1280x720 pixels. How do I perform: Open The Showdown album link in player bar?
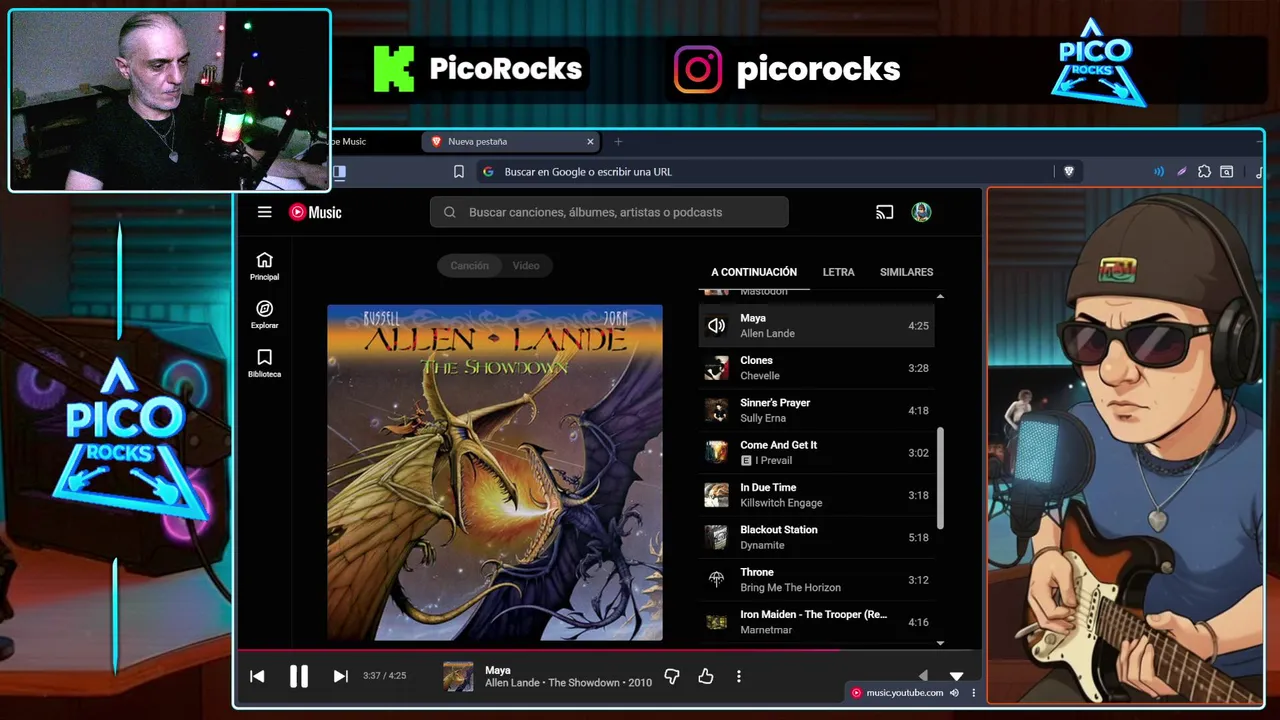(x=584, y=683)
